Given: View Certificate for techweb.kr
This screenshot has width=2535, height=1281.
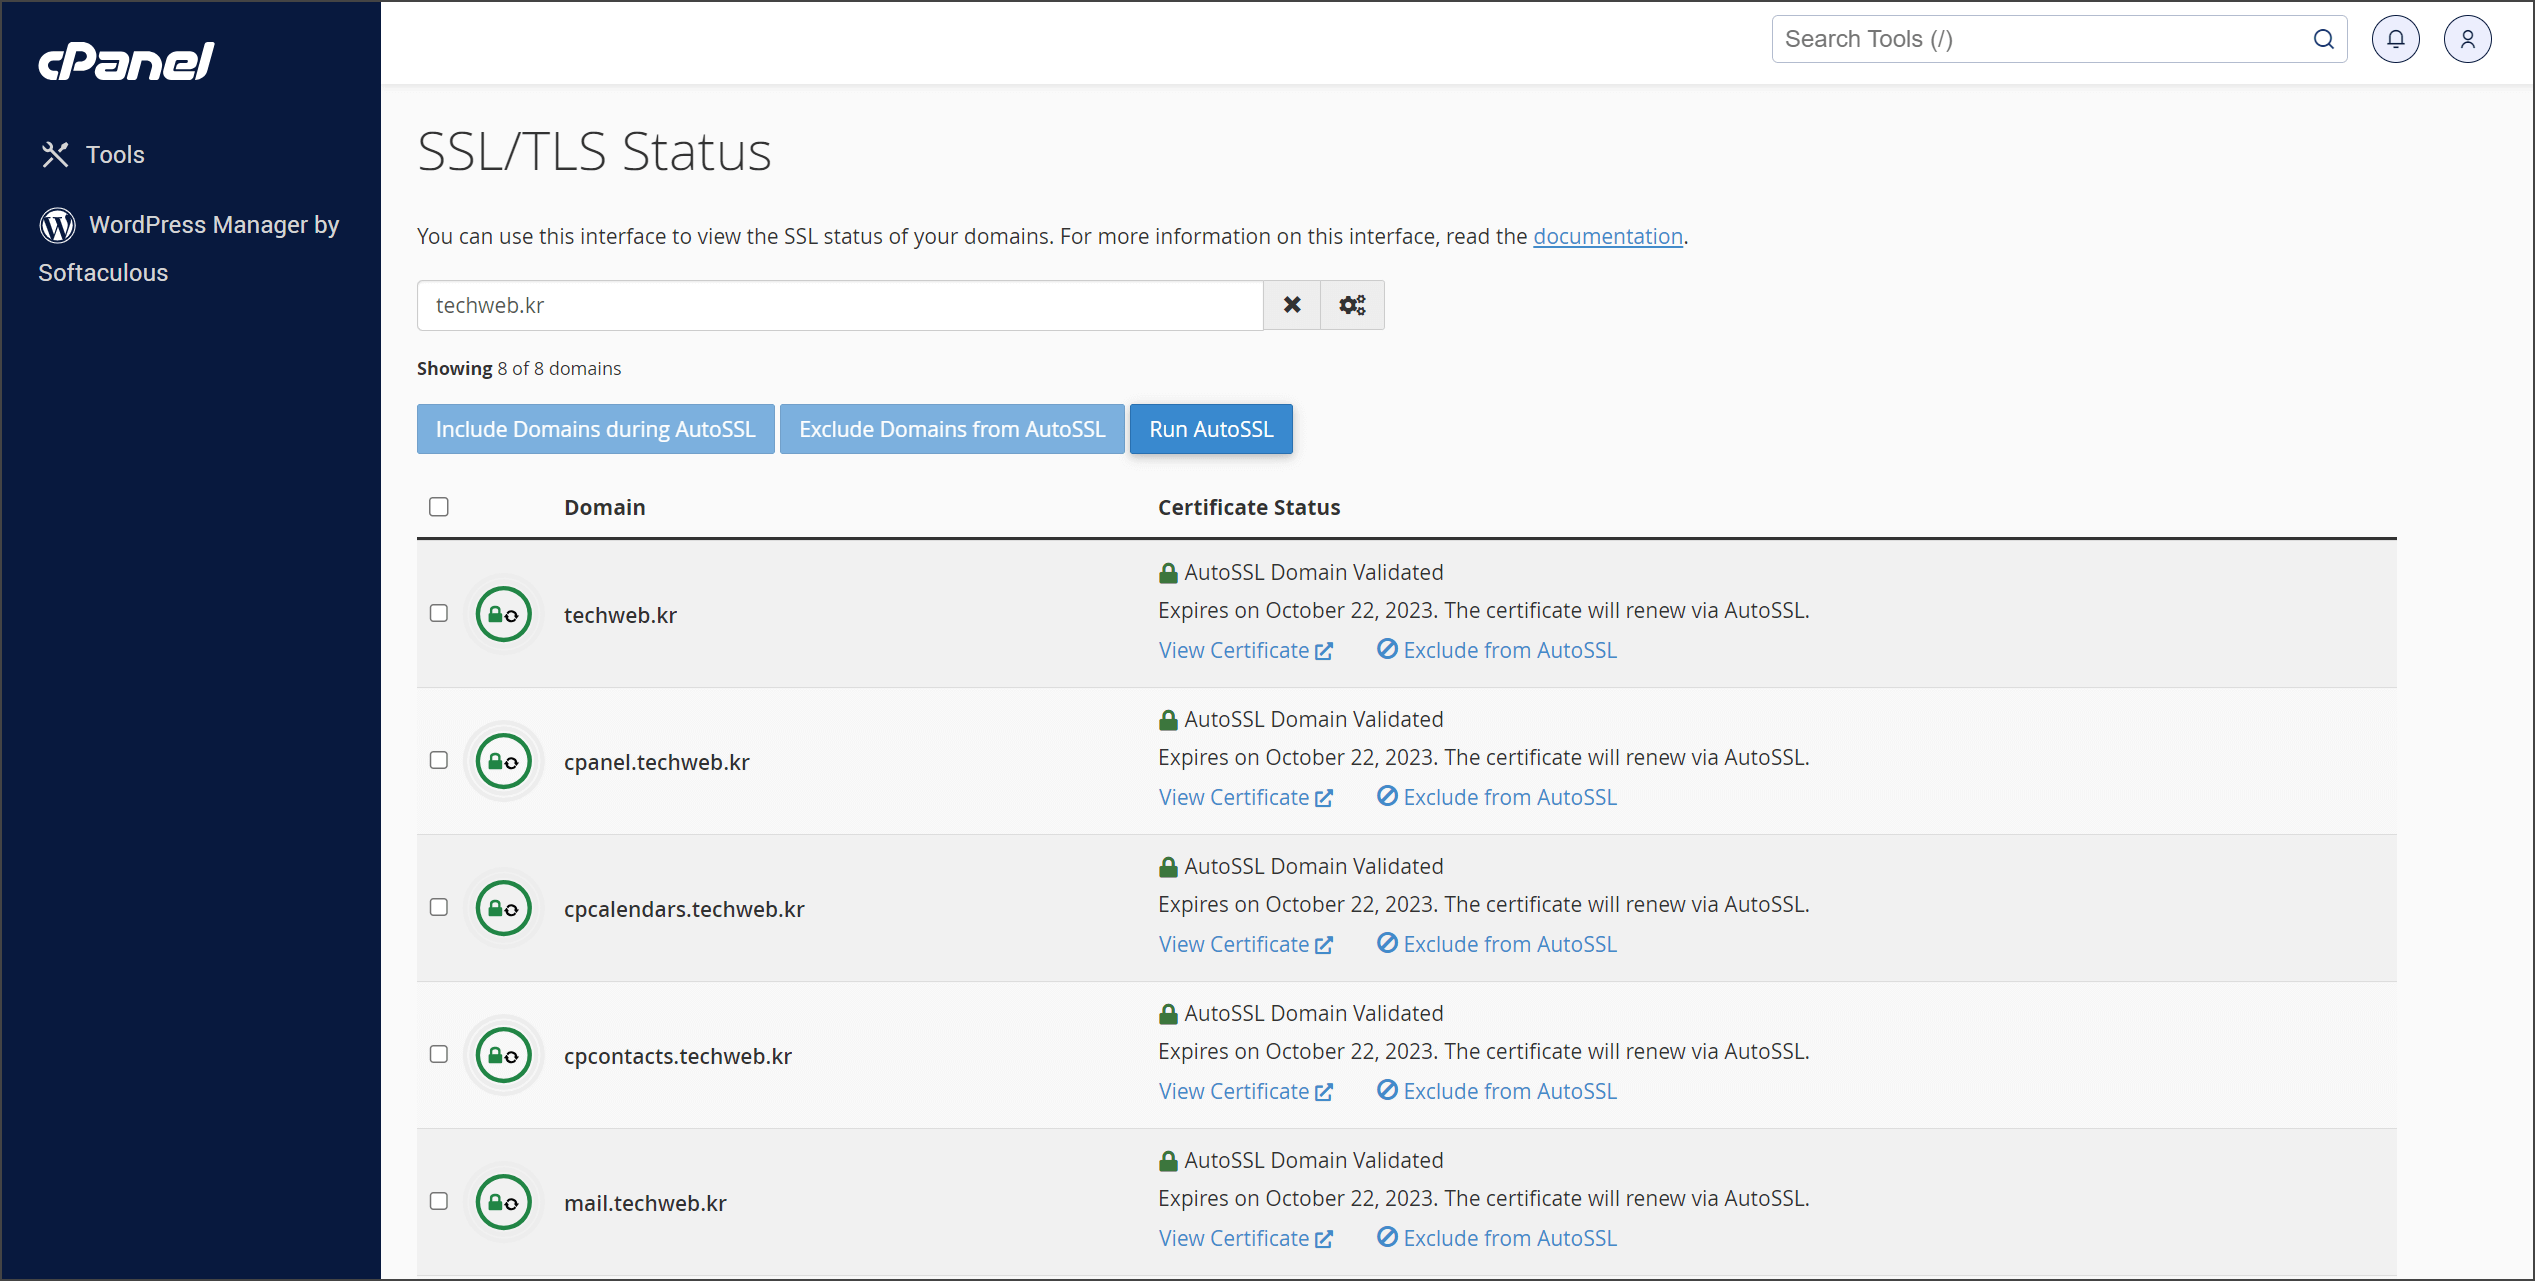Looking at the screenshot, I should click(1245, 650).
